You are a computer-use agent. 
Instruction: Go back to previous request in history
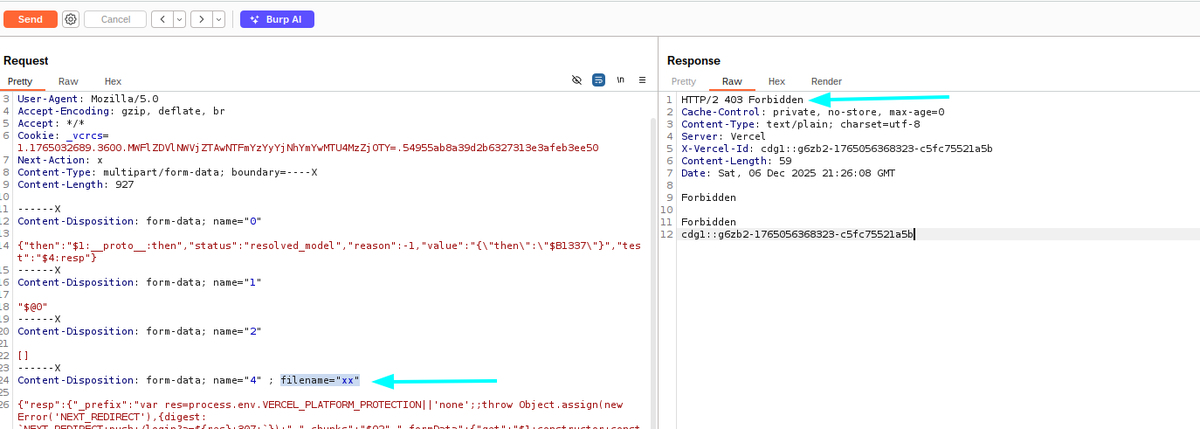pyautogui.click(x=161, y=19)
